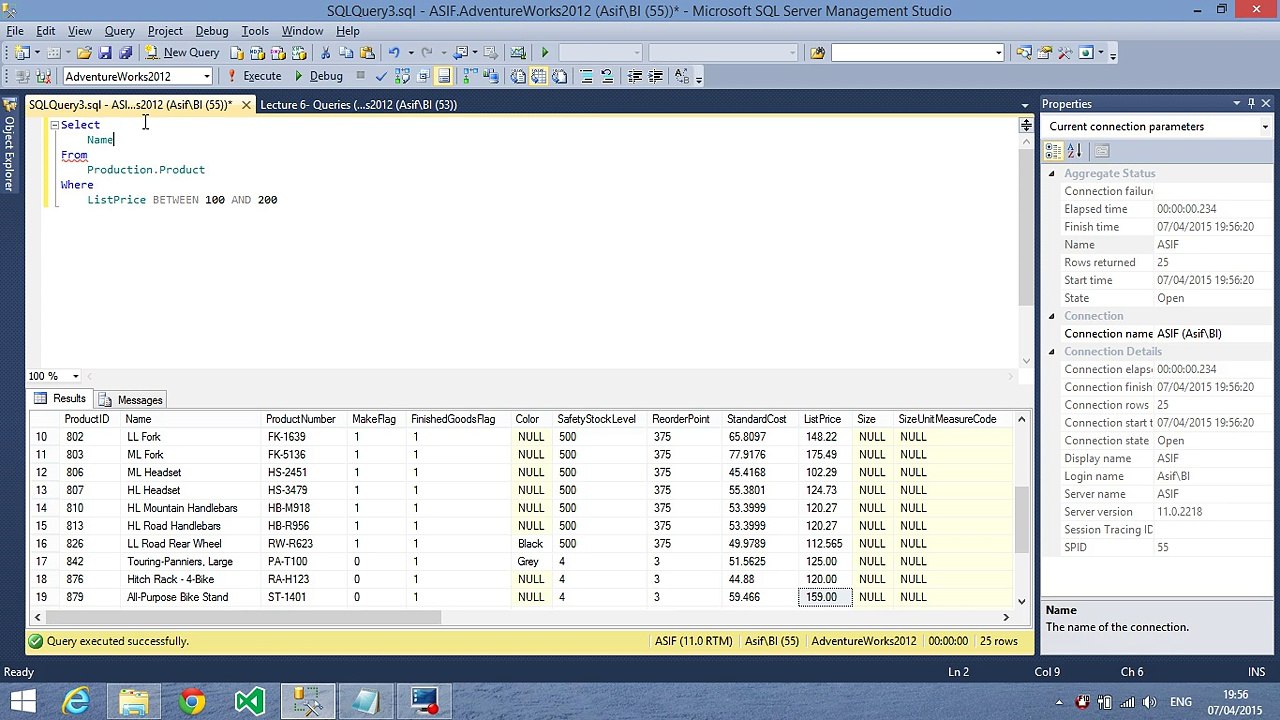
Task: Open Activity Monitor icon
Action: click(x=518, y=52)
